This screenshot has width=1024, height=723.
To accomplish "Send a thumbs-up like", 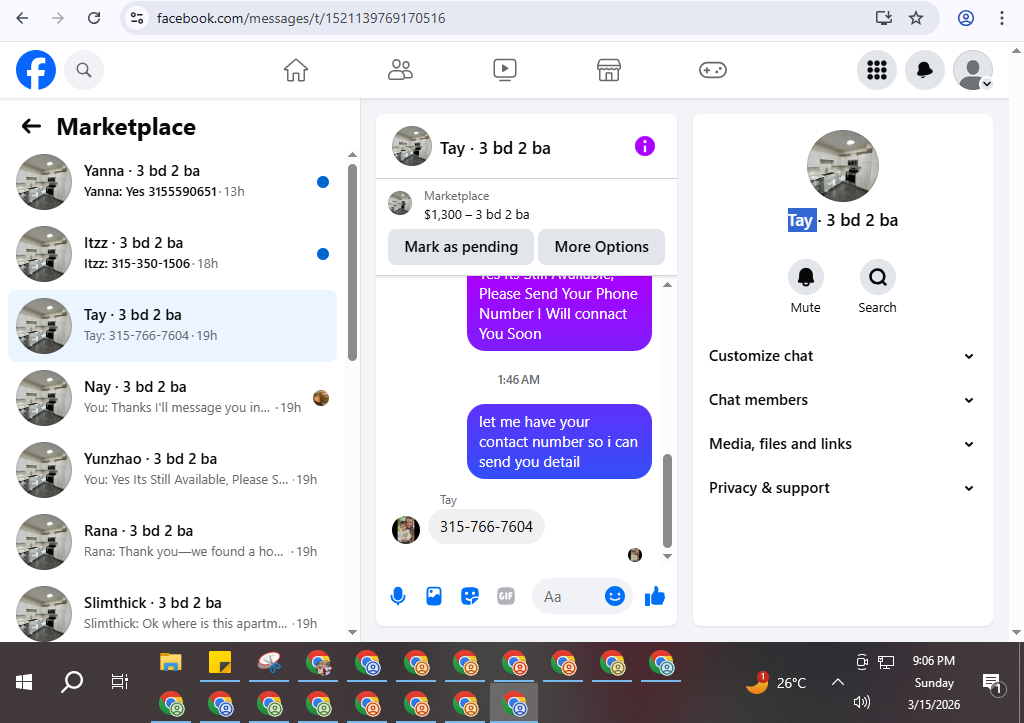I will (654, 596).
